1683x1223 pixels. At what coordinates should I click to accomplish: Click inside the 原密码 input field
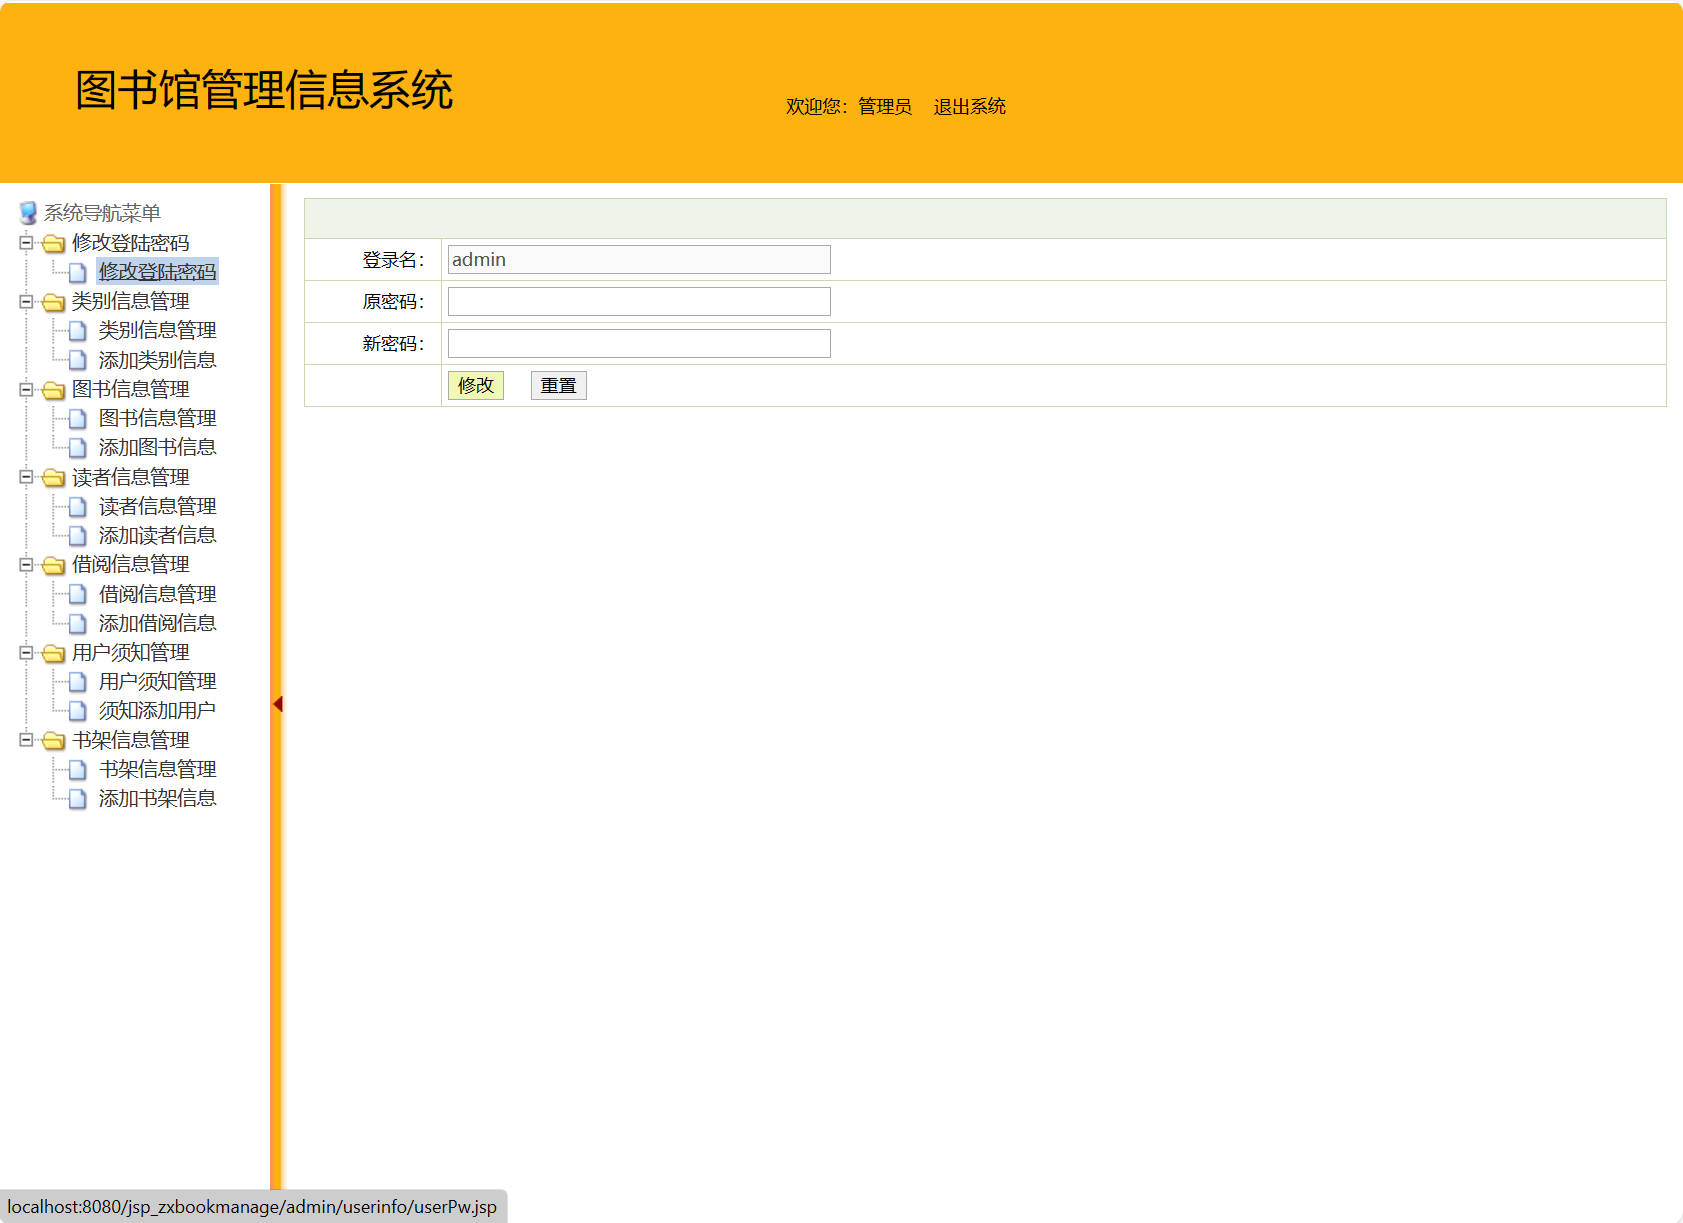tap(638, 301)
